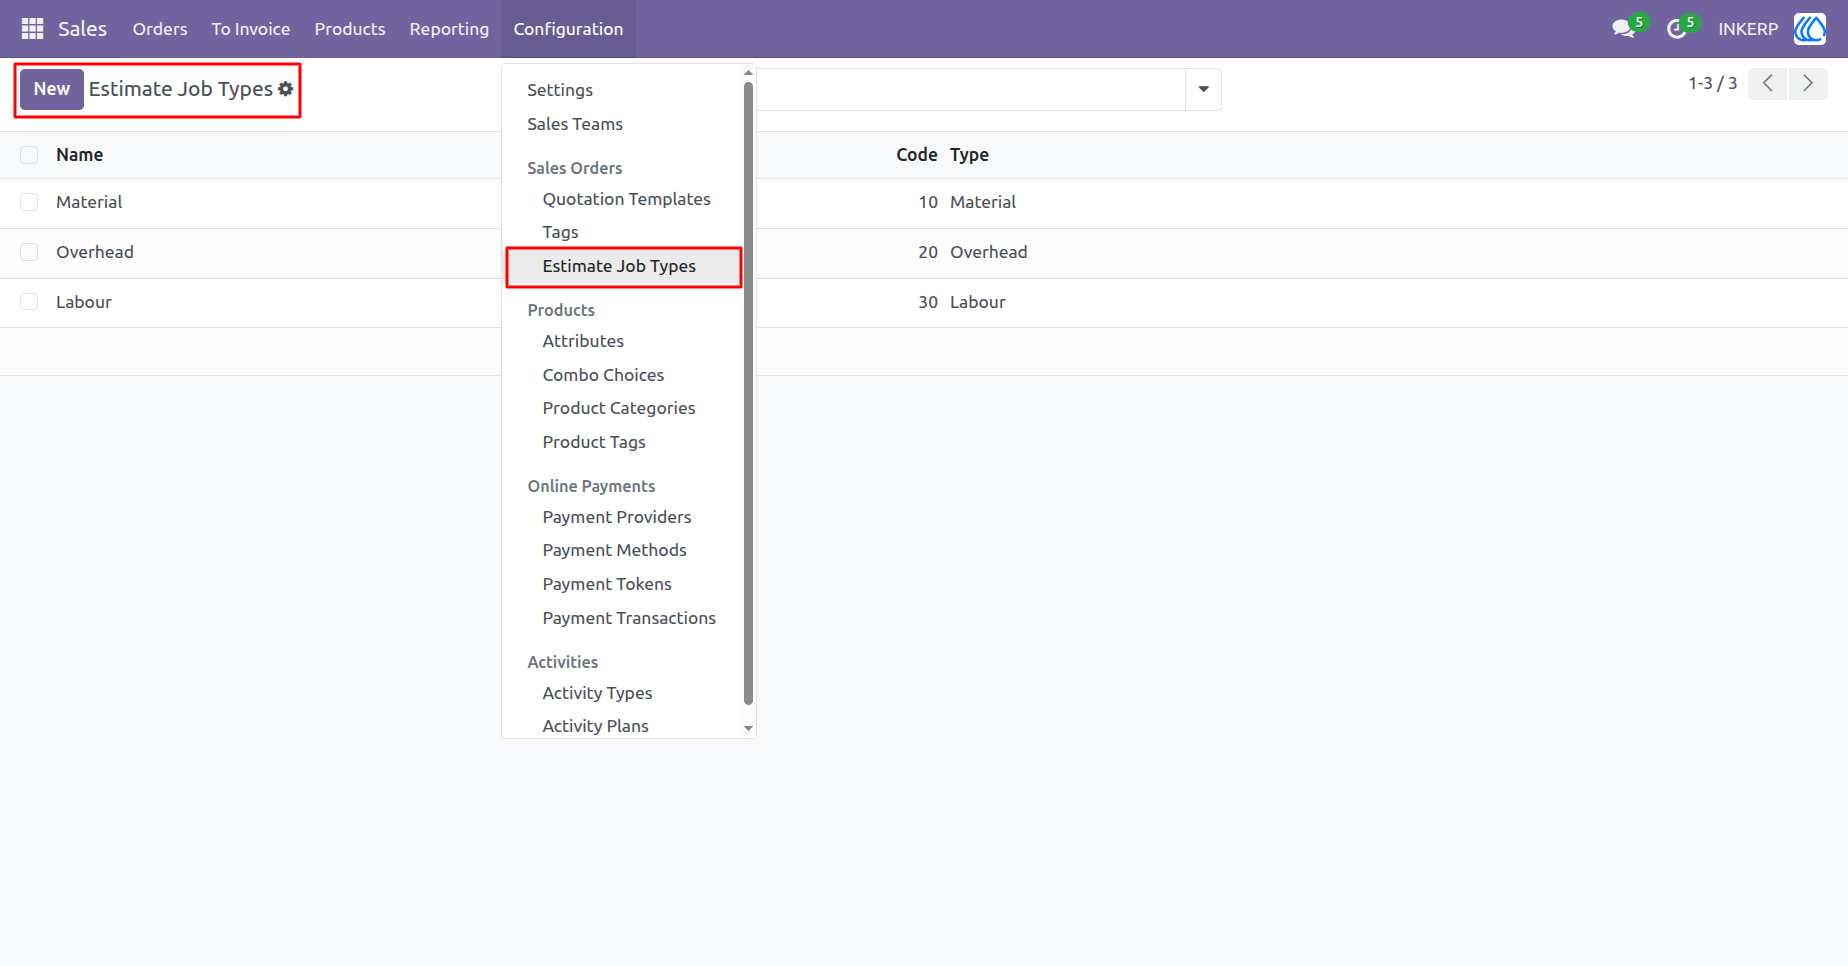Go to next page of records
Screen dimensions: 1848x966
(1808, 84)
